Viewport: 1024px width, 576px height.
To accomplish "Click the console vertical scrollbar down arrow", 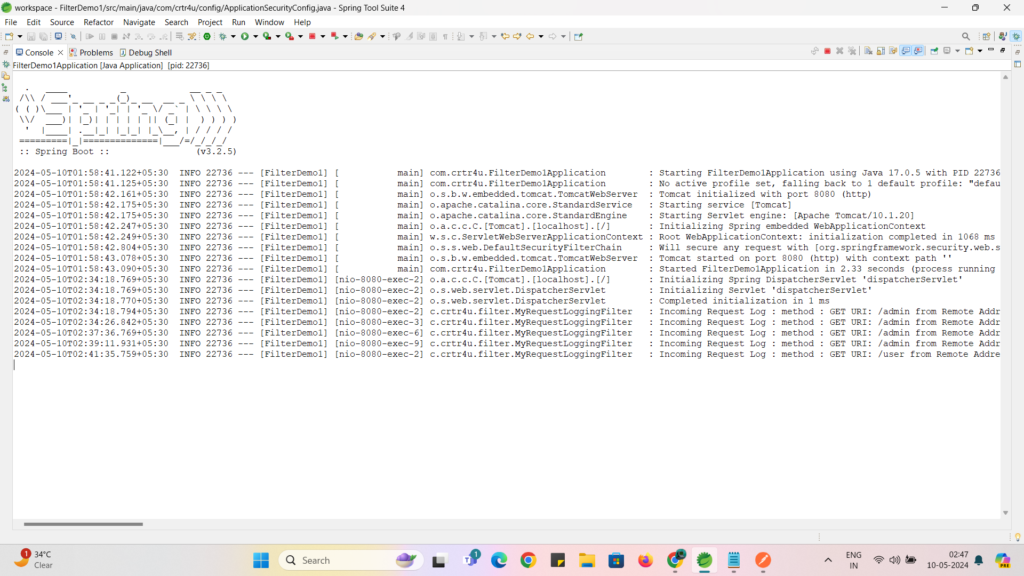I will 1006,513.
